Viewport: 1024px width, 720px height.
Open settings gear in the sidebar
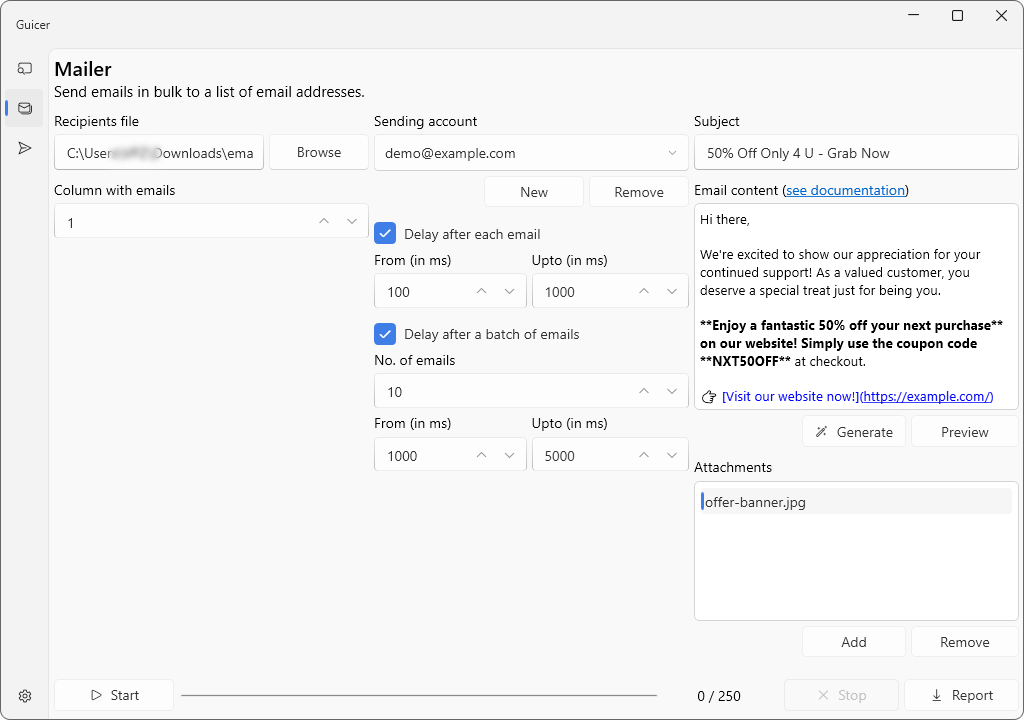[25, 696]
